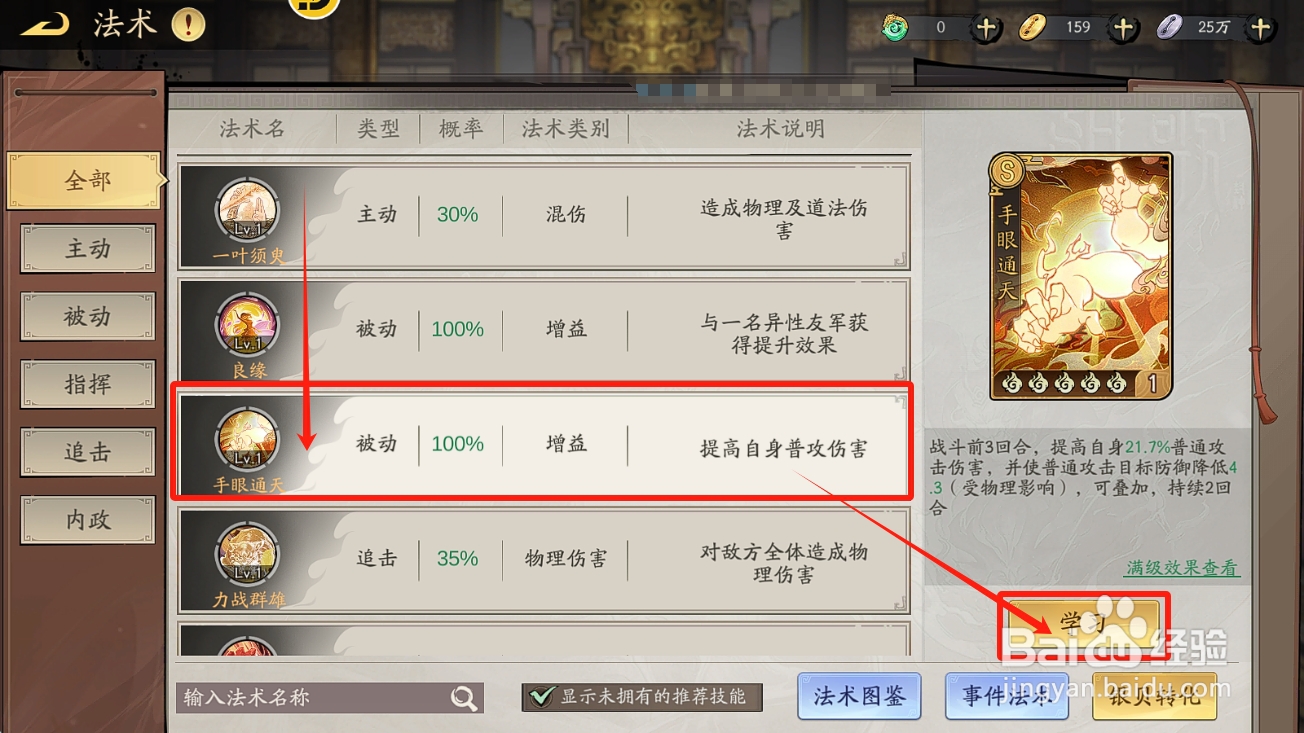
Task: Open the 满级效果查看 link
Action: 1182,568
